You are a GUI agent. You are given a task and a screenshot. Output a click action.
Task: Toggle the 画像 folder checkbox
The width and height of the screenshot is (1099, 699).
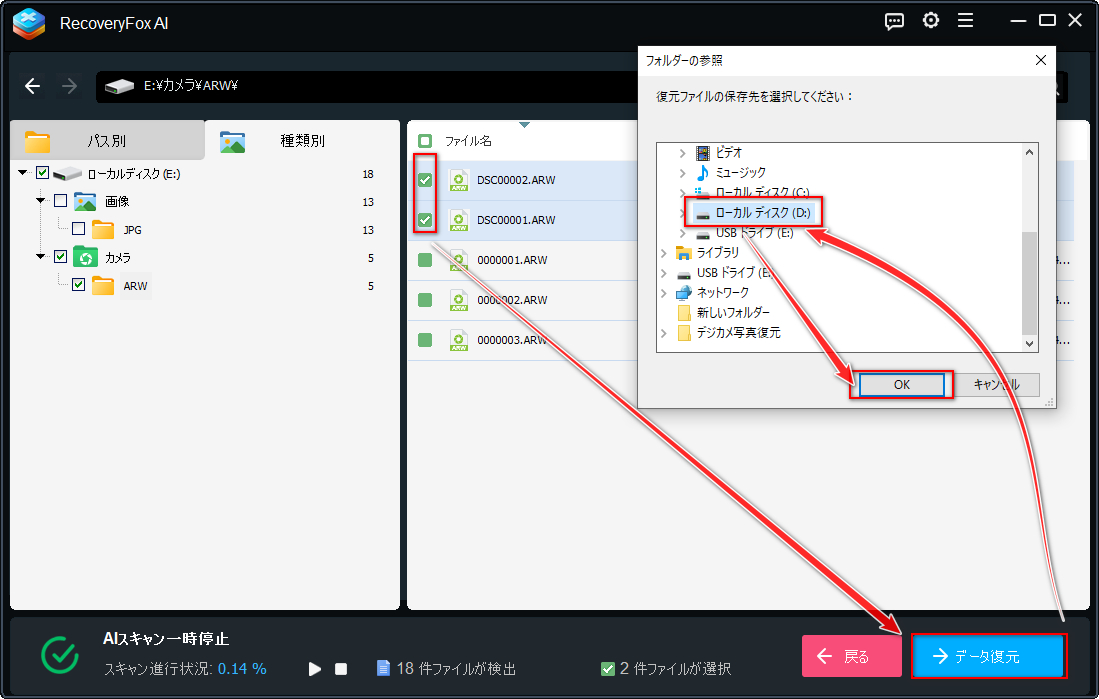(60, 201)
